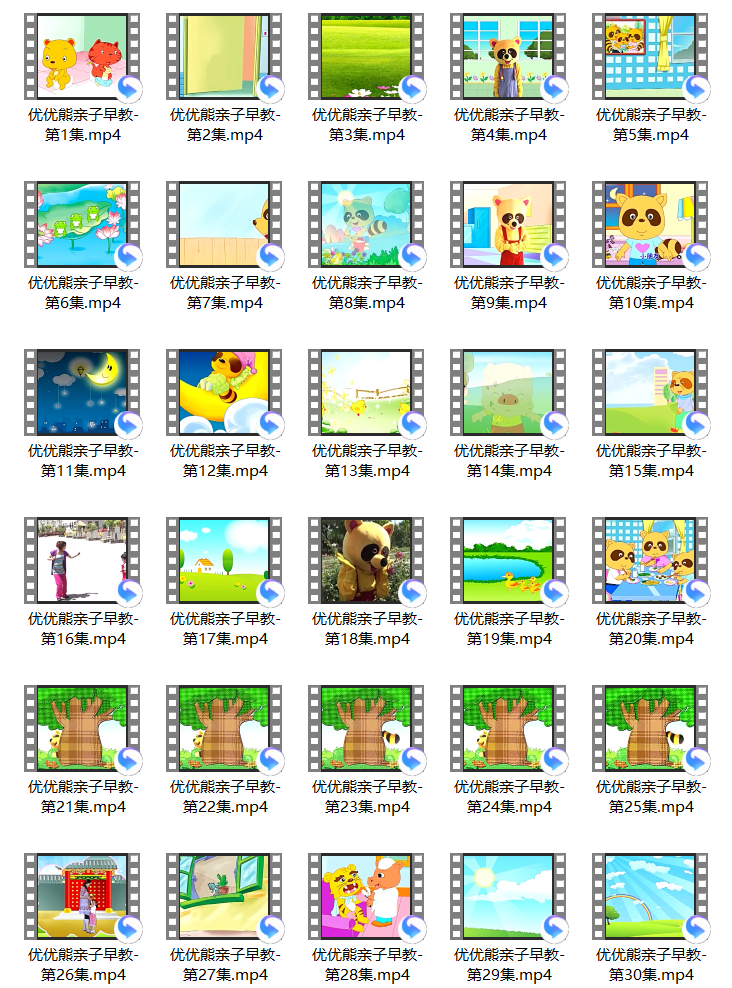This screenshot has height=988, width=732.
Task: Select the 第22集.mp4 tree video icon
Action: pos(224,729)
